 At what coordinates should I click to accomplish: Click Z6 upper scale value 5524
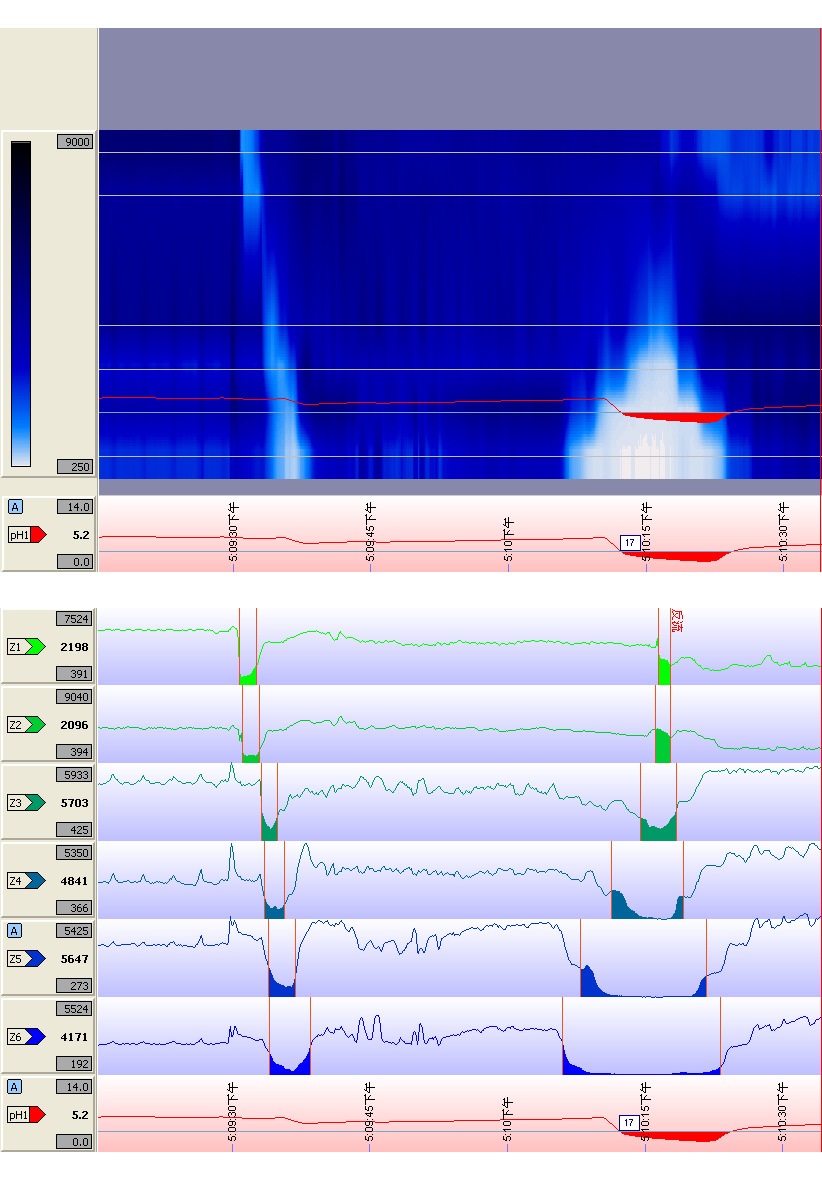click(75, 1009)
